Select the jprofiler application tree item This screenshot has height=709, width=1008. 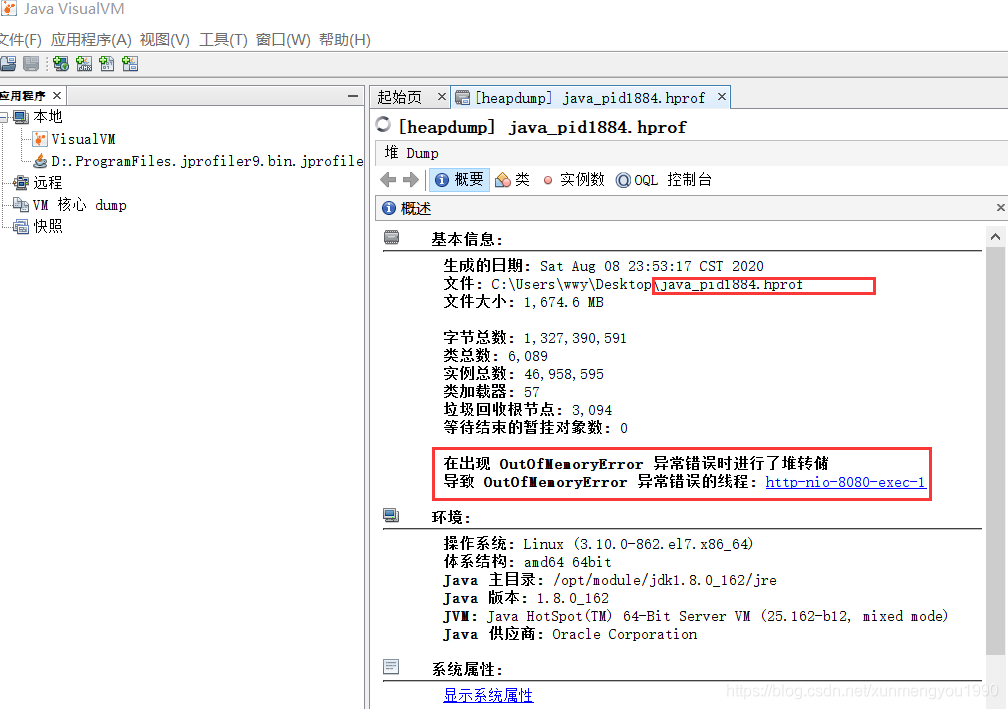pyautogui.click(x=207, y=161)
